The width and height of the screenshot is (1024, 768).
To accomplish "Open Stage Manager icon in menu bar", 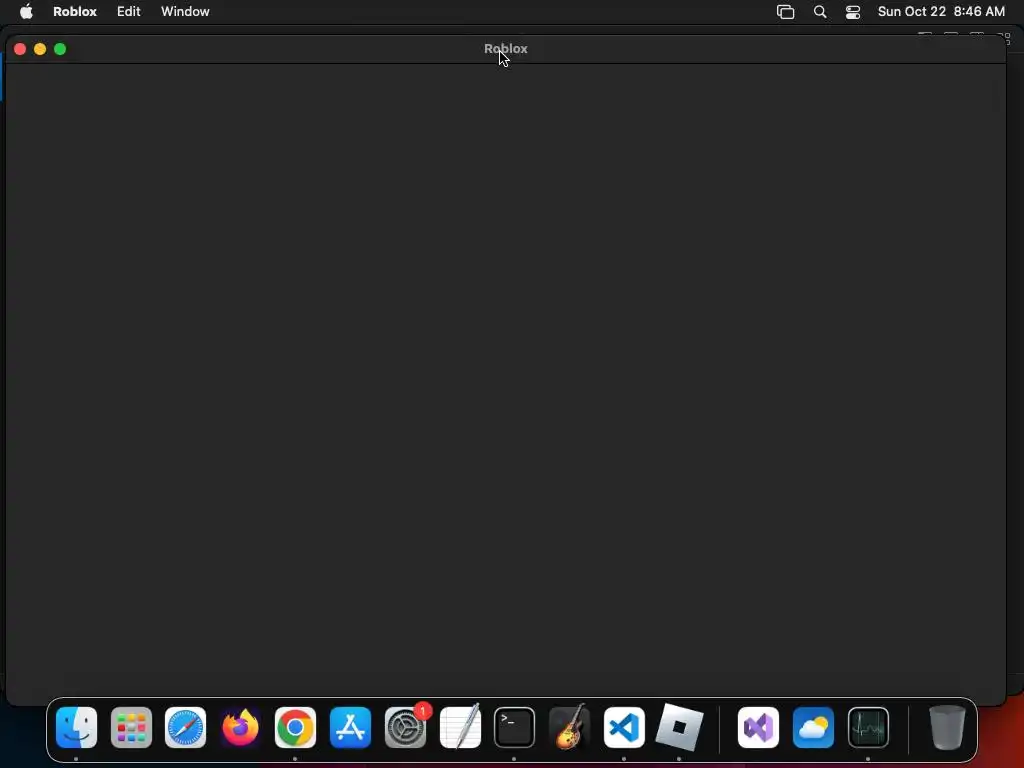I will 785,12.
